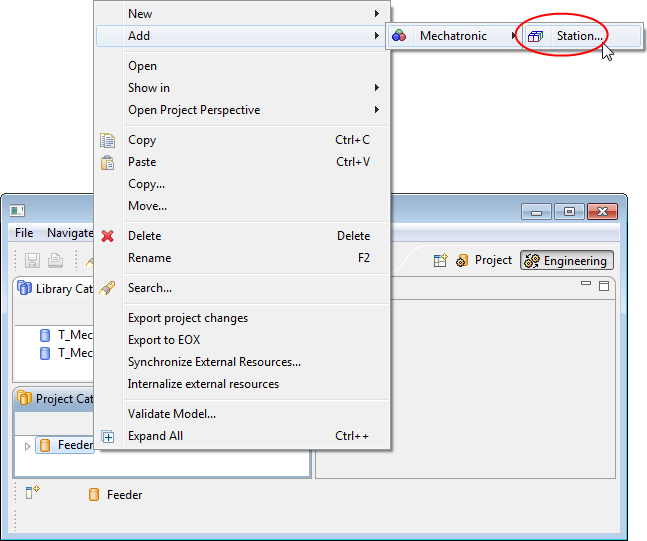Select Export project changes
647x541 pixels.
click(x=243, y=318)
